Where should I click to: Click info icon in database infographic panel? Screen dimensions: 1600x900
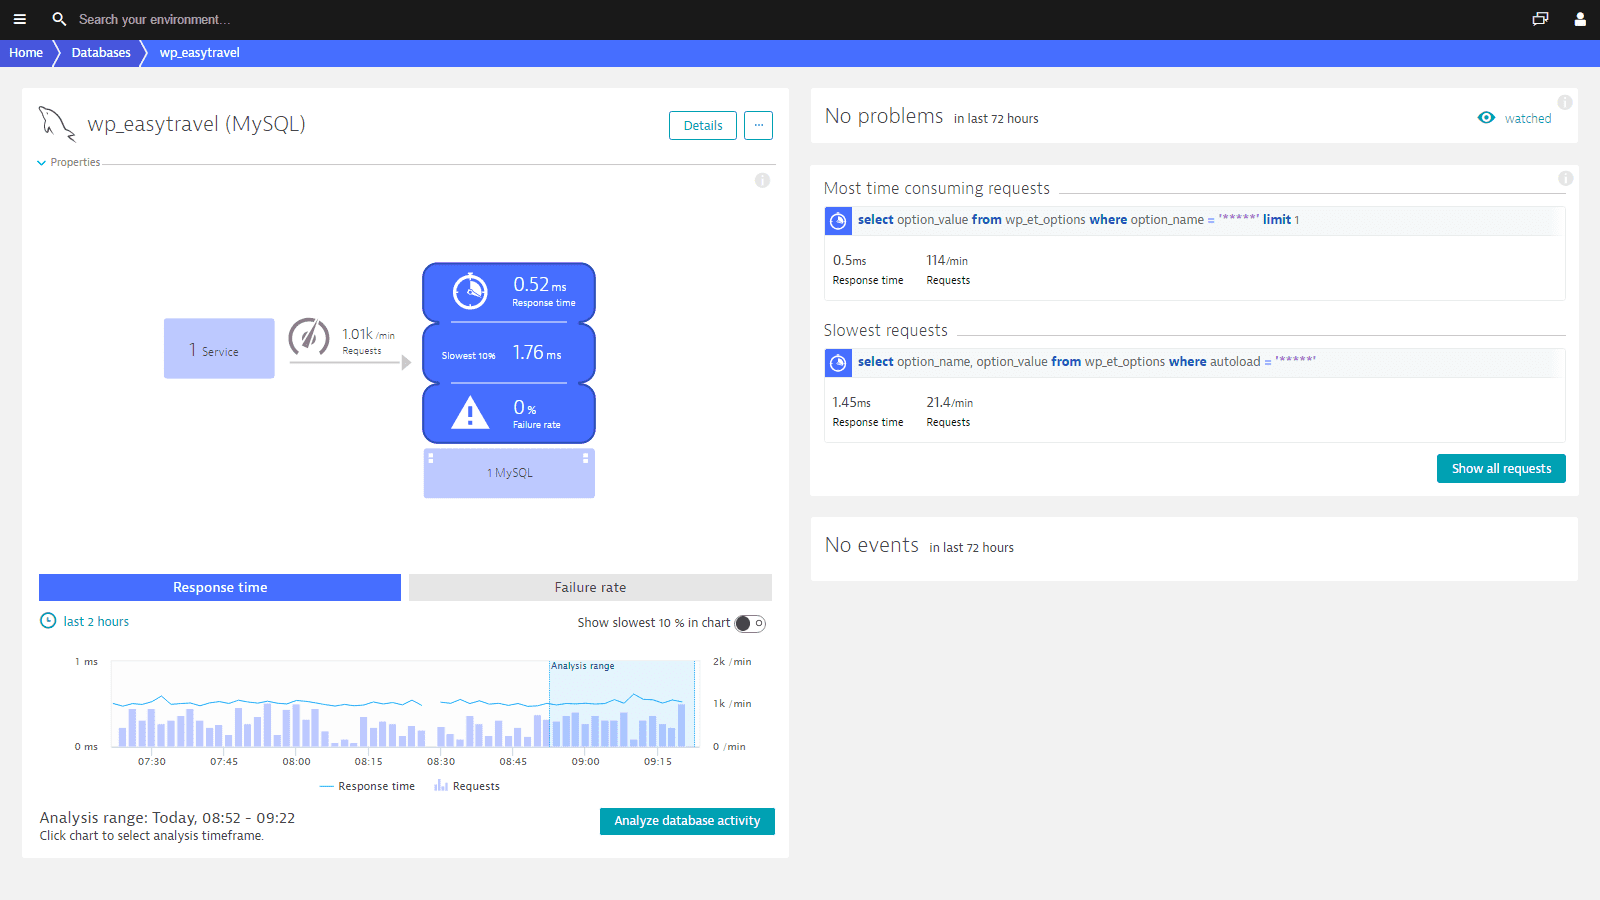pyautogui.click(x=762, y=180)
